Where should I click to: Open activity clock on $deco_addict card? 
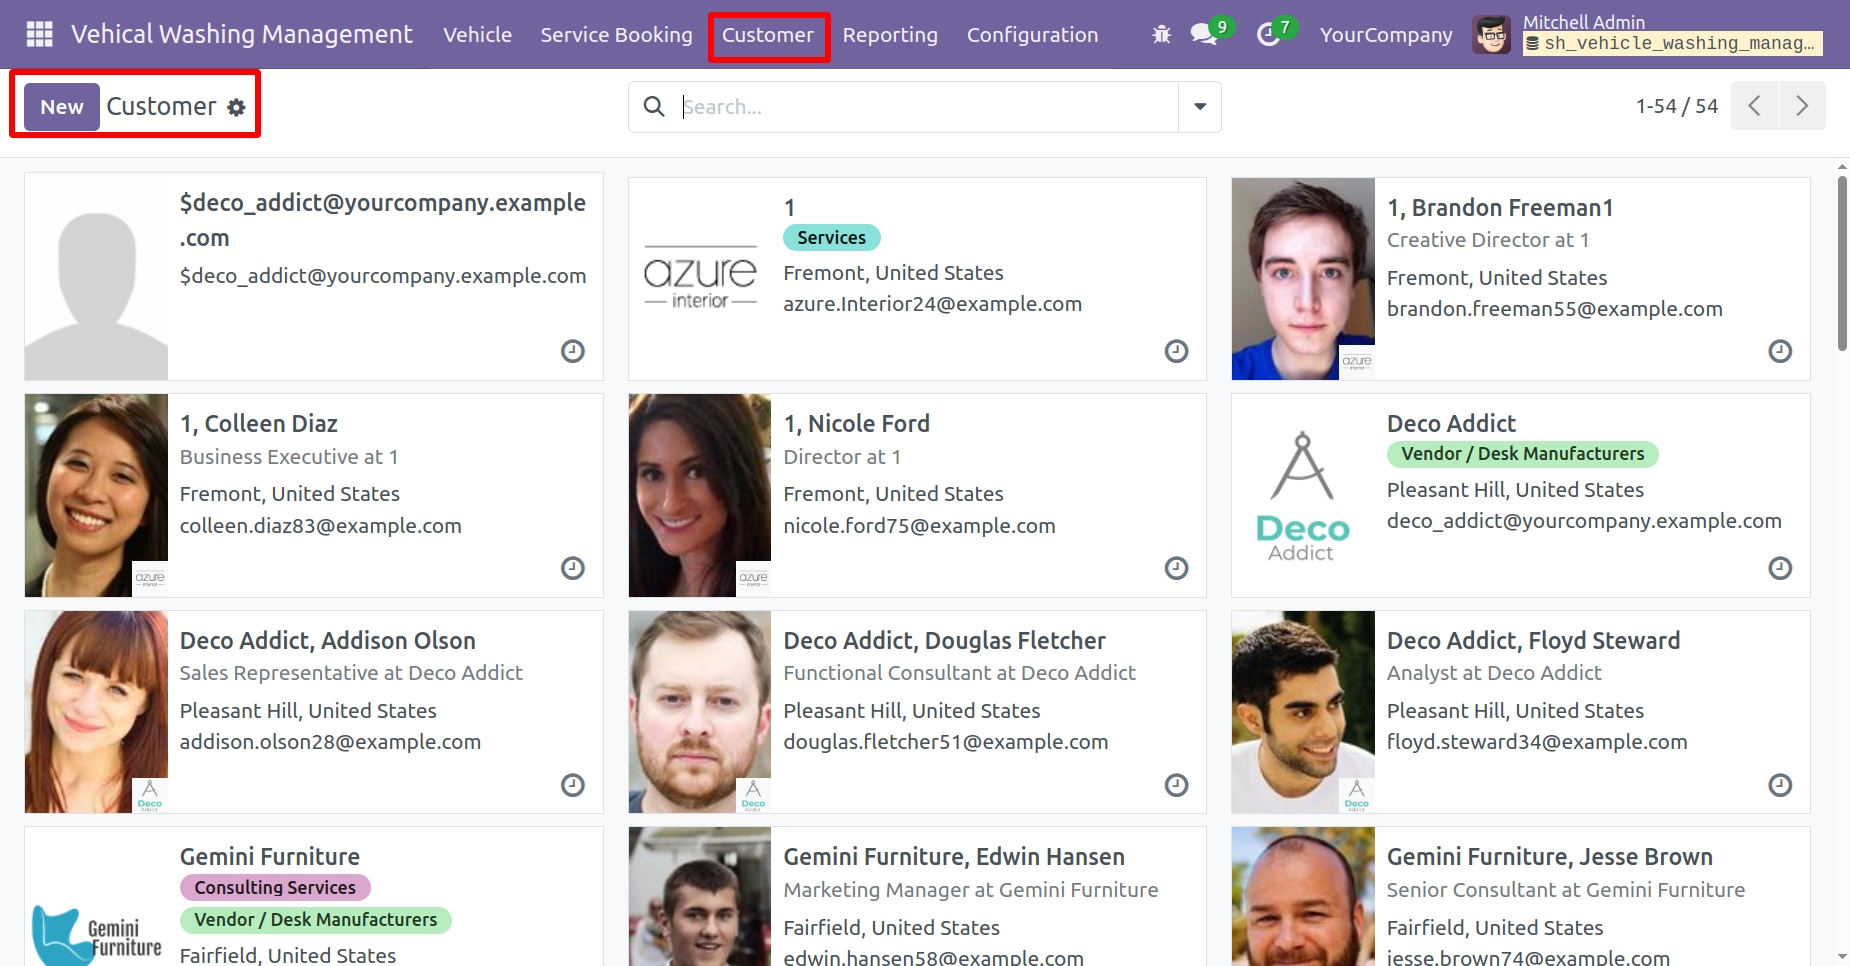tap(572, 351)
